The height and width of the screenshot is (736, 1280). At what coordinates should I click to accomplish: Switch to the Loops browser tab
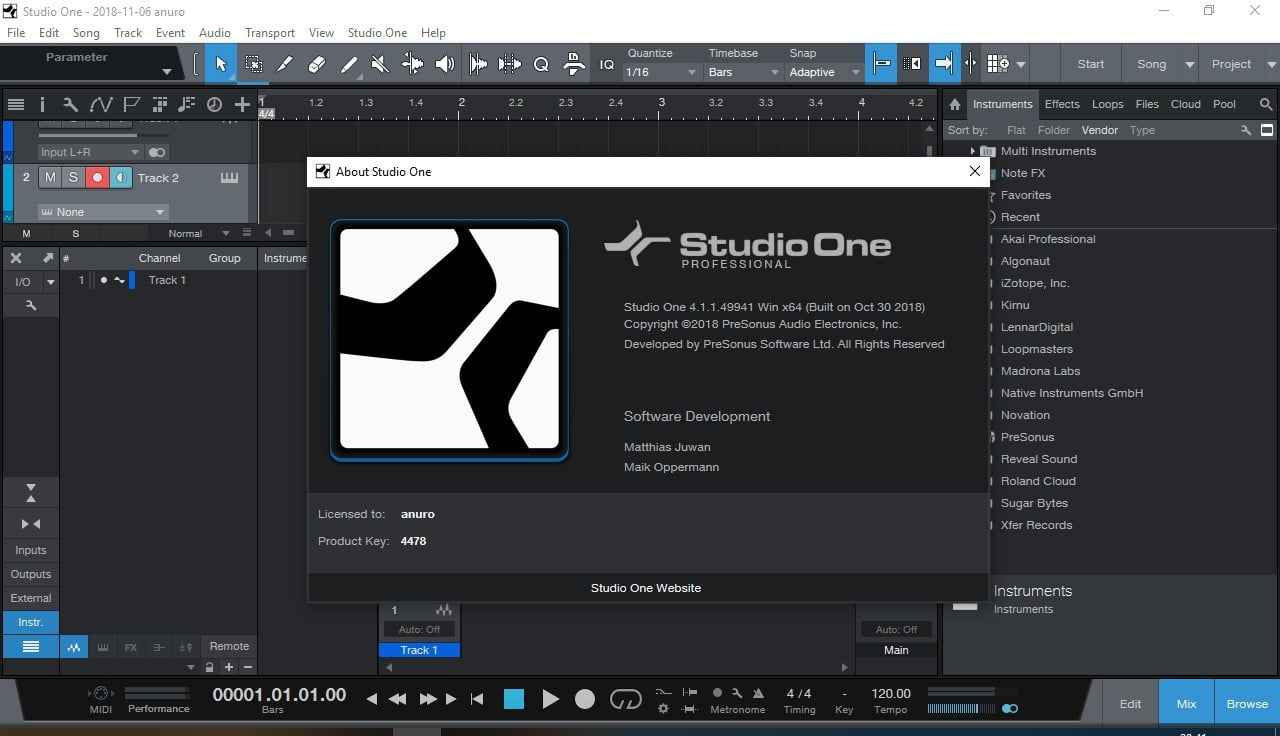1107,104
